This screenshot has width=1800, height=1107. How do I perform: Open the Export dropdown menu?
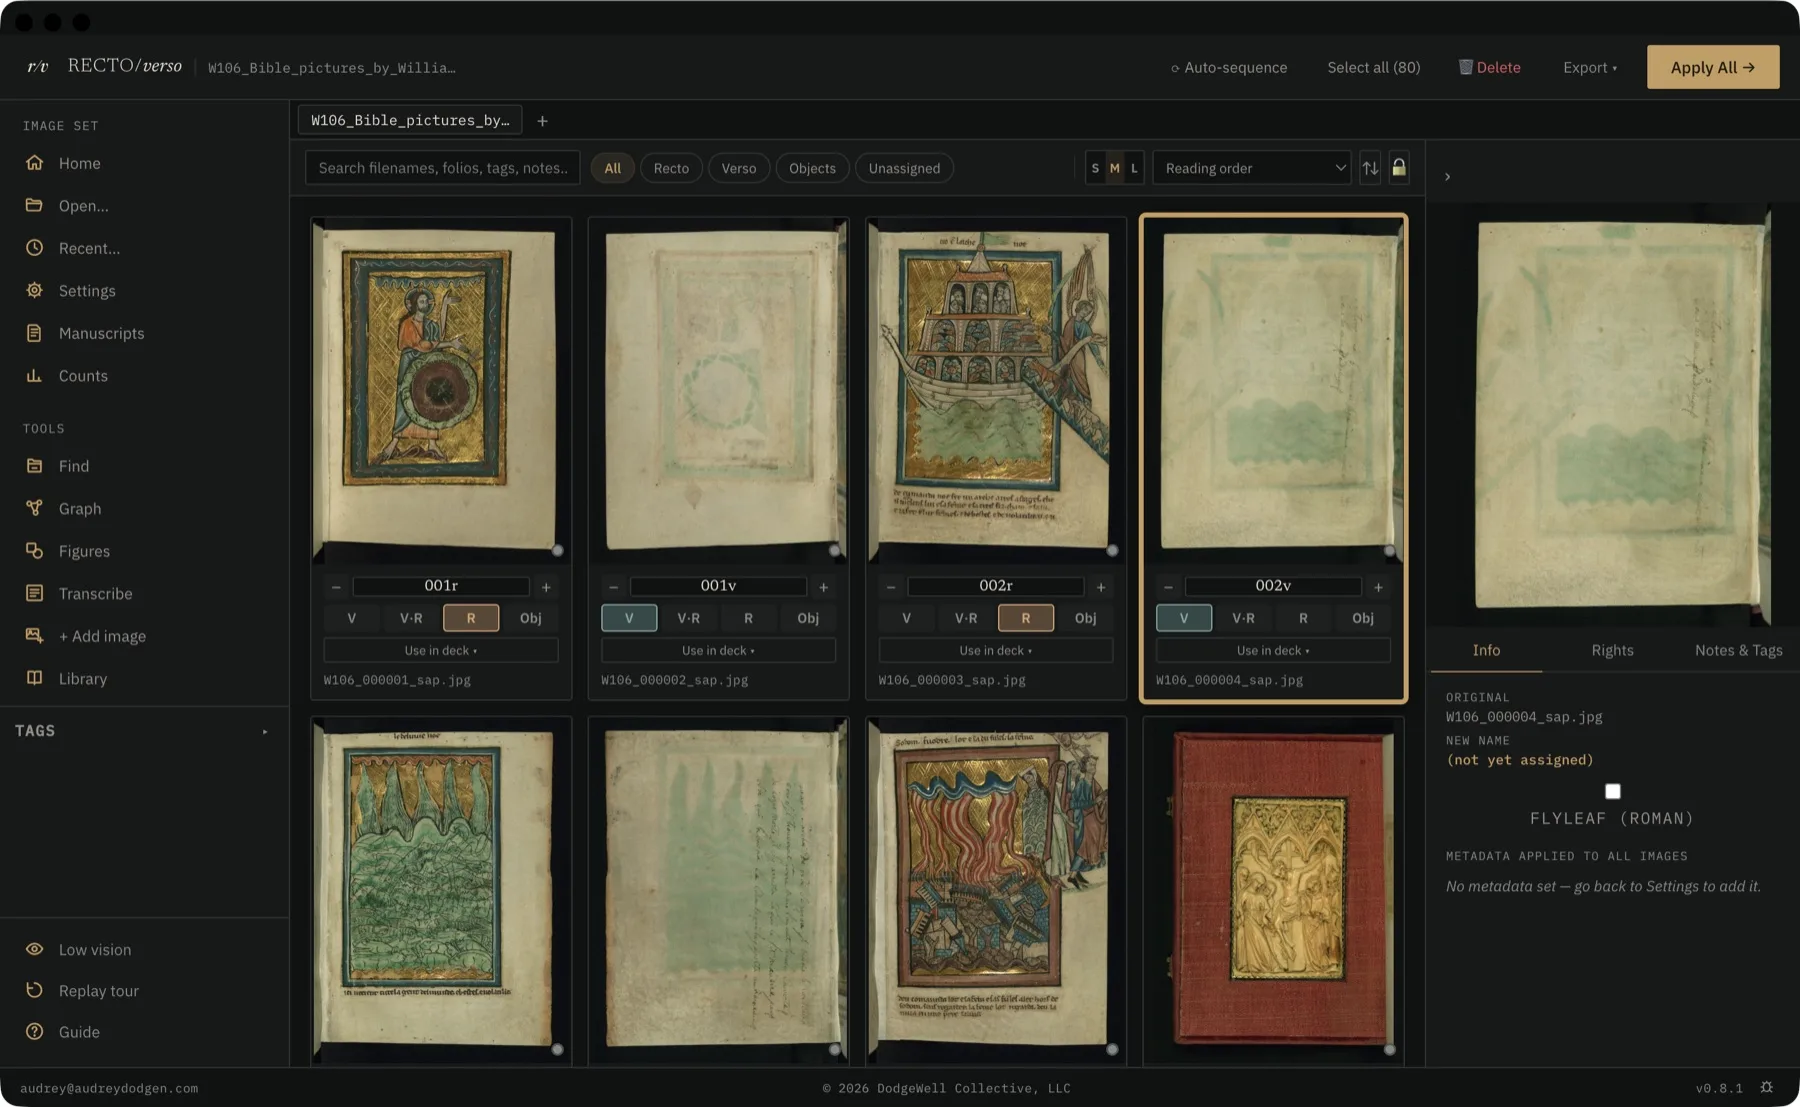click(x=1590, y=67)
